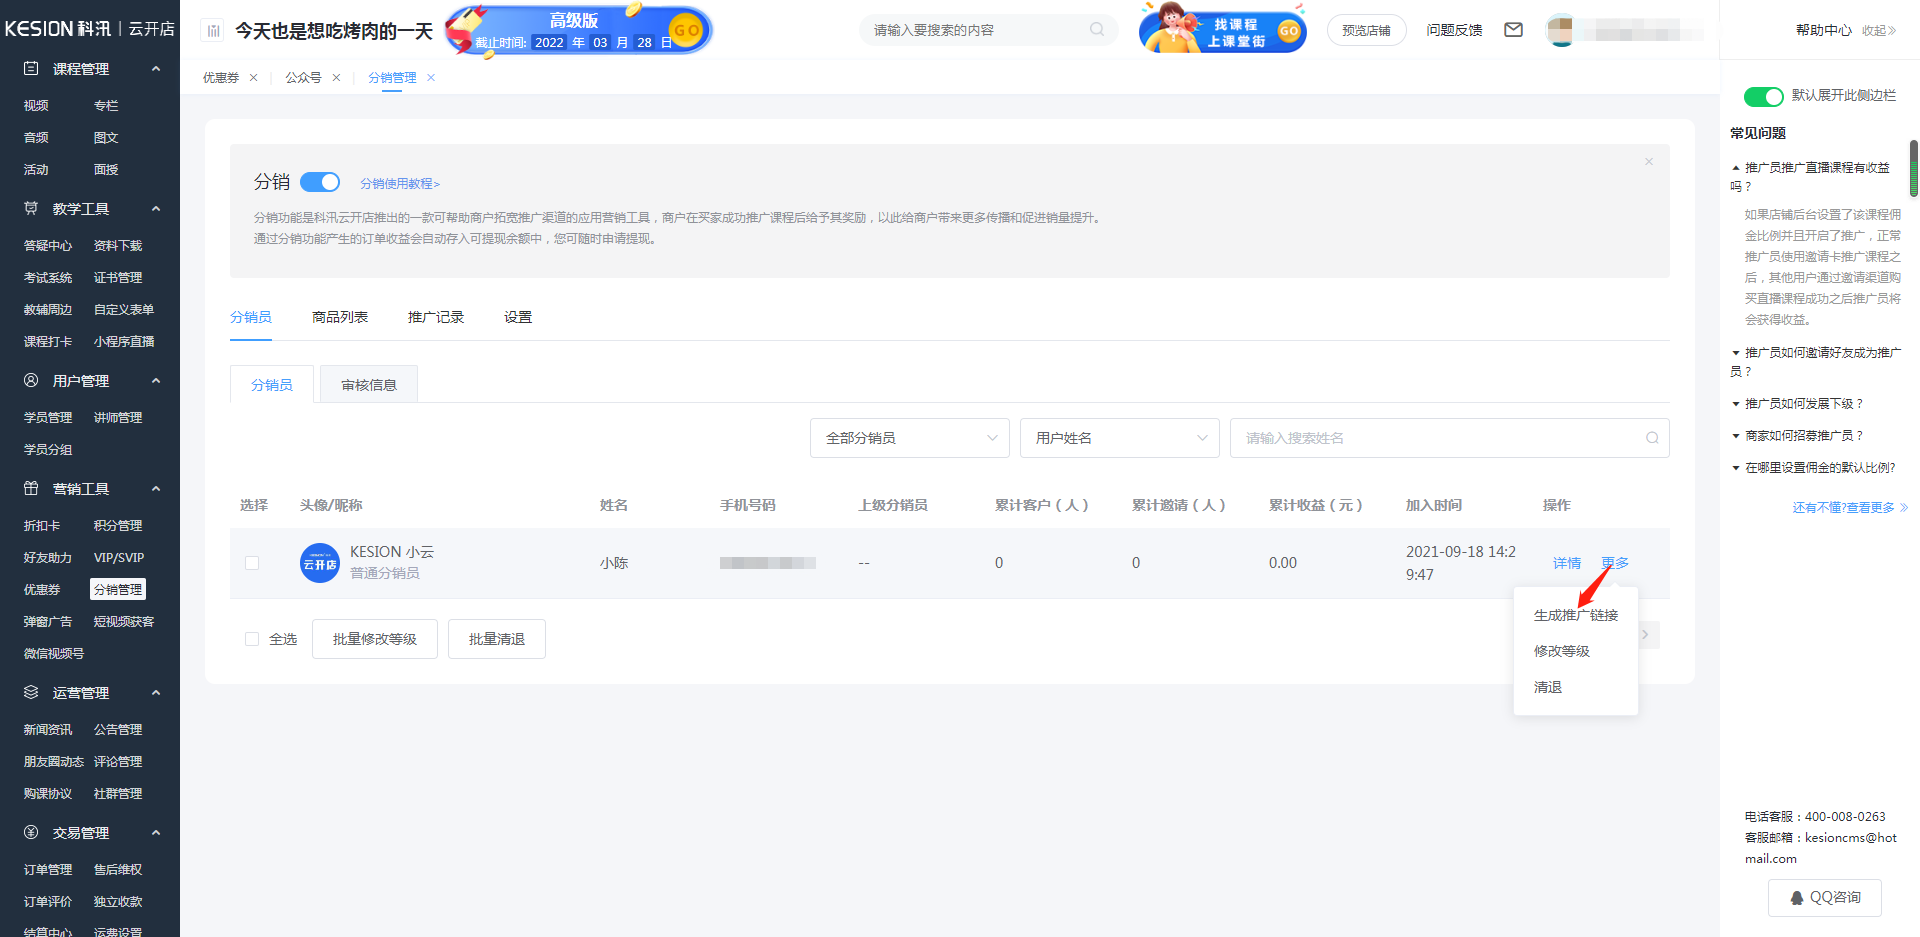Image resolution: width=1920 pixels, height=937 pixels.
Task: Open the 找课程上课堂街 banner
Action: 1222,30
